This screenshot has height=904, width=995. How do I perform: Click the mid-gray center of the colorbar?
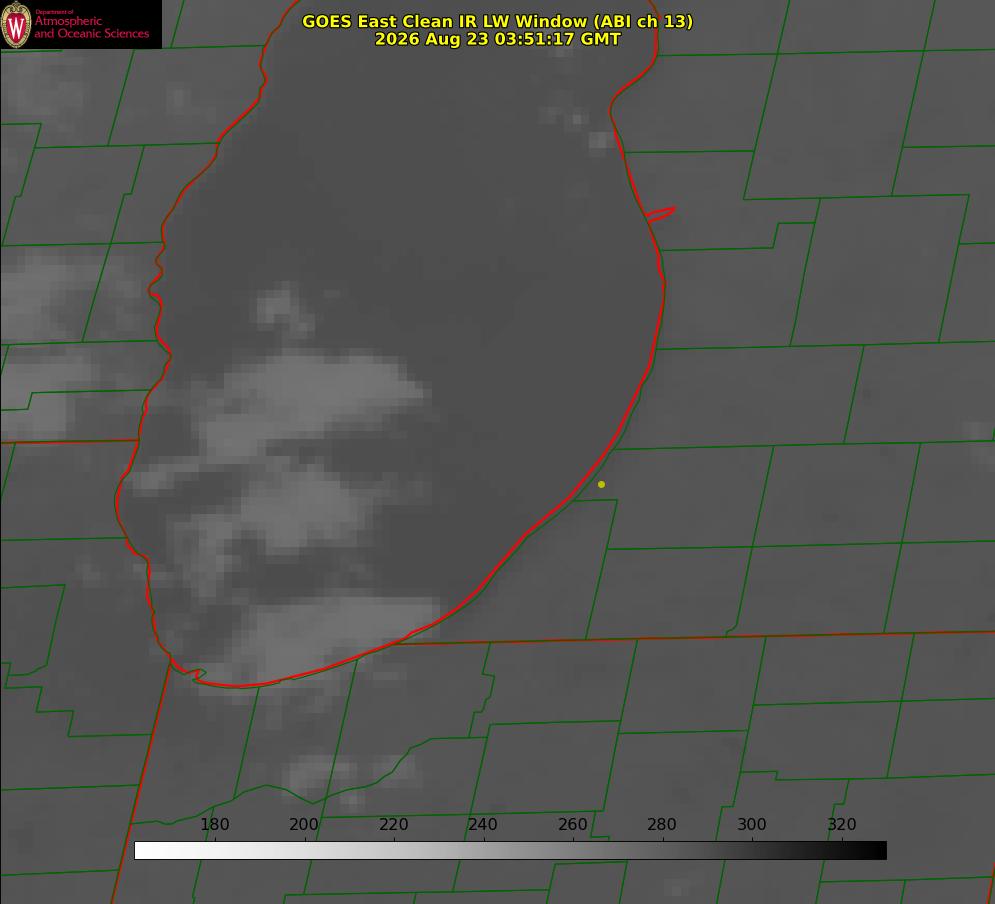510,850
